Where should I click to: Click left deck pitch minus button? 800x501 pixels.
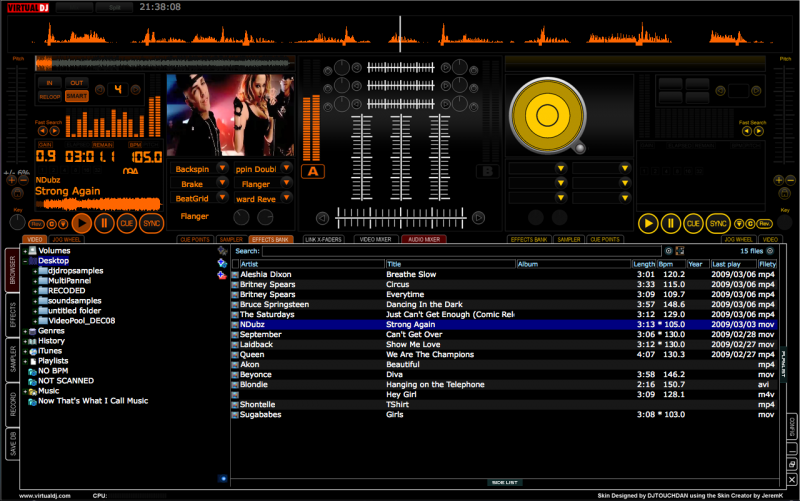(23, 180)
